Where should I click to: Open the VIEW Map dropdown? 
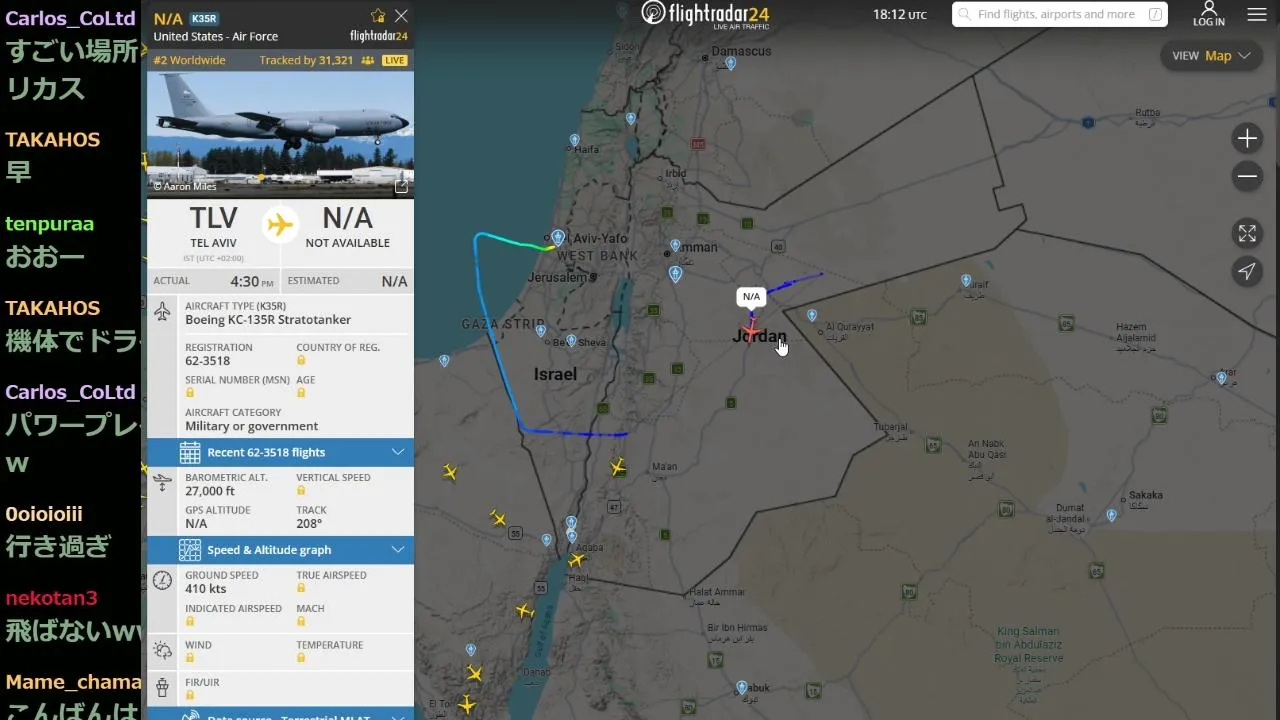[1211, 56]
